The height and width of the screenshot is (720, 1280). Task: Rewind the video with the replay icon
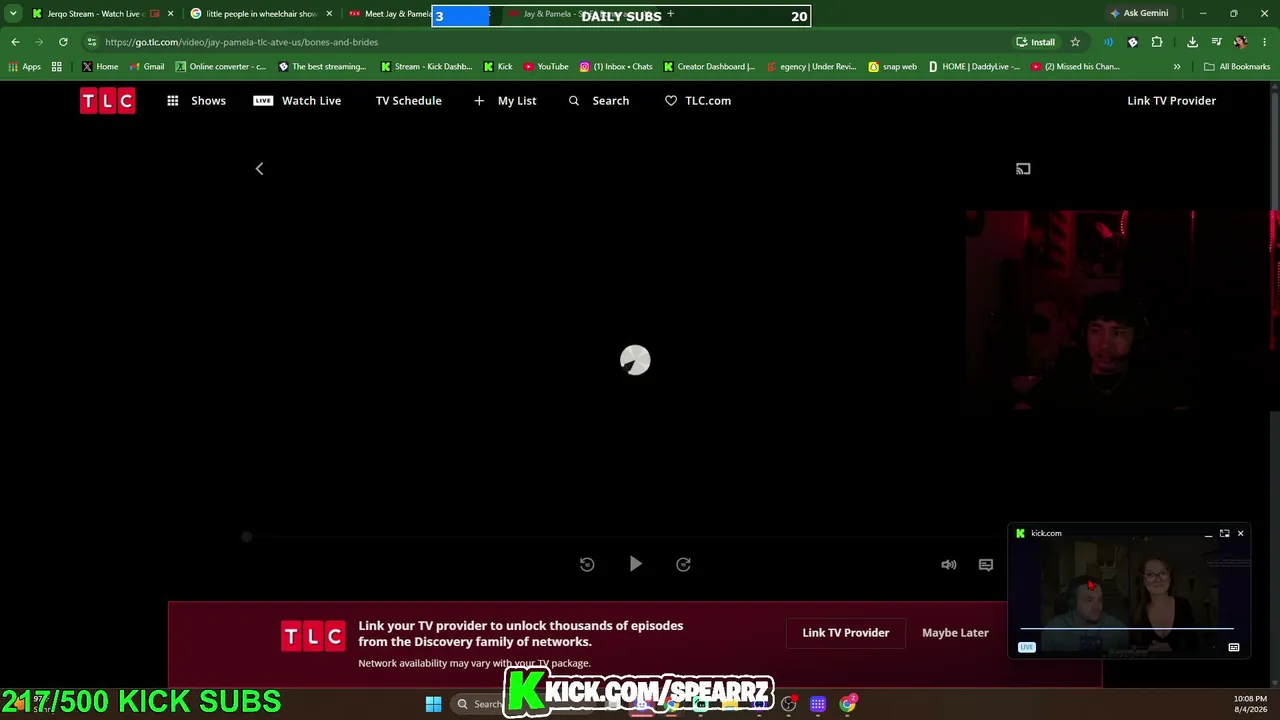(x=587, y=564)
